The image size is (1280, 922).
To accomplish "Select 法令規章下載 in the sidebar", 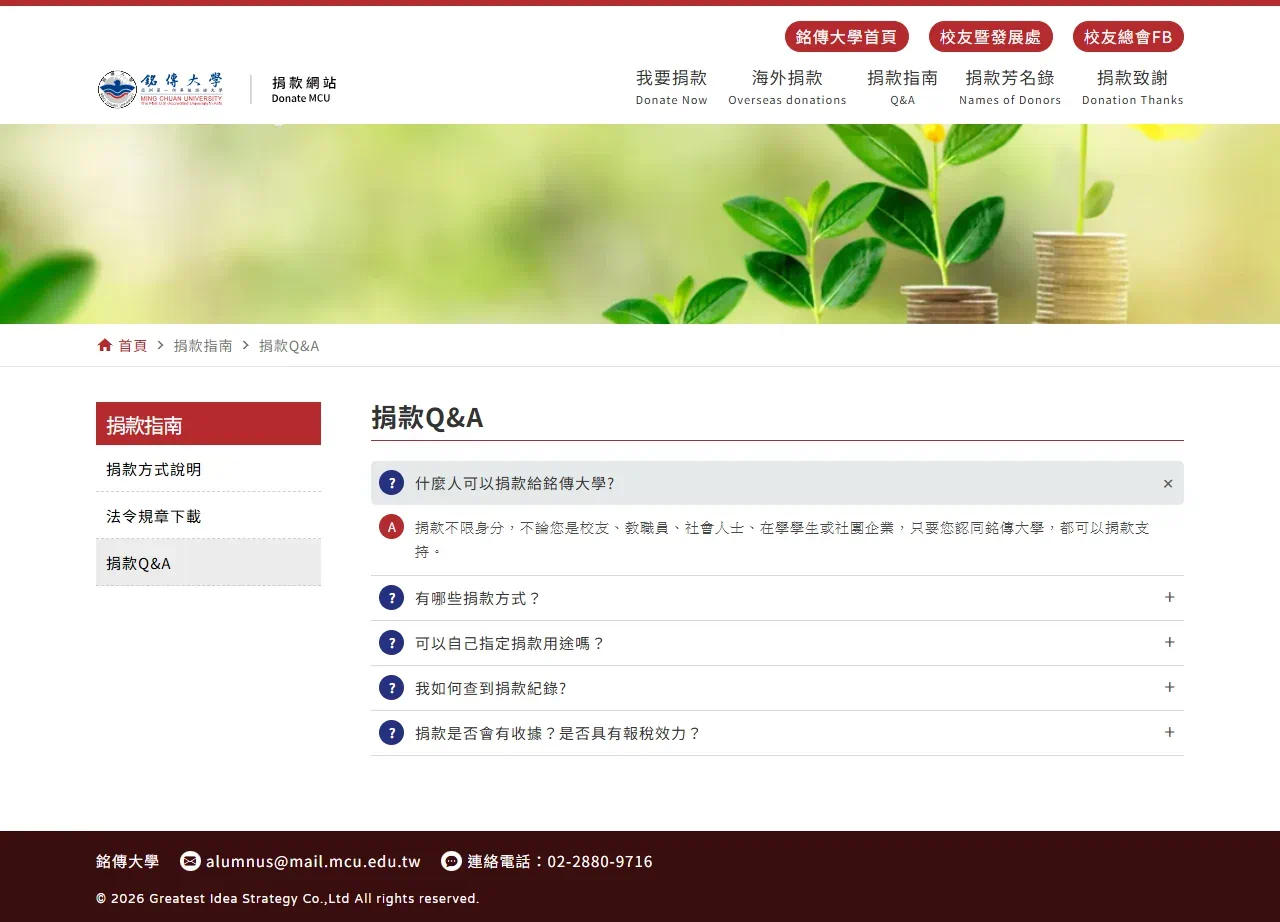I will [153, 515].
